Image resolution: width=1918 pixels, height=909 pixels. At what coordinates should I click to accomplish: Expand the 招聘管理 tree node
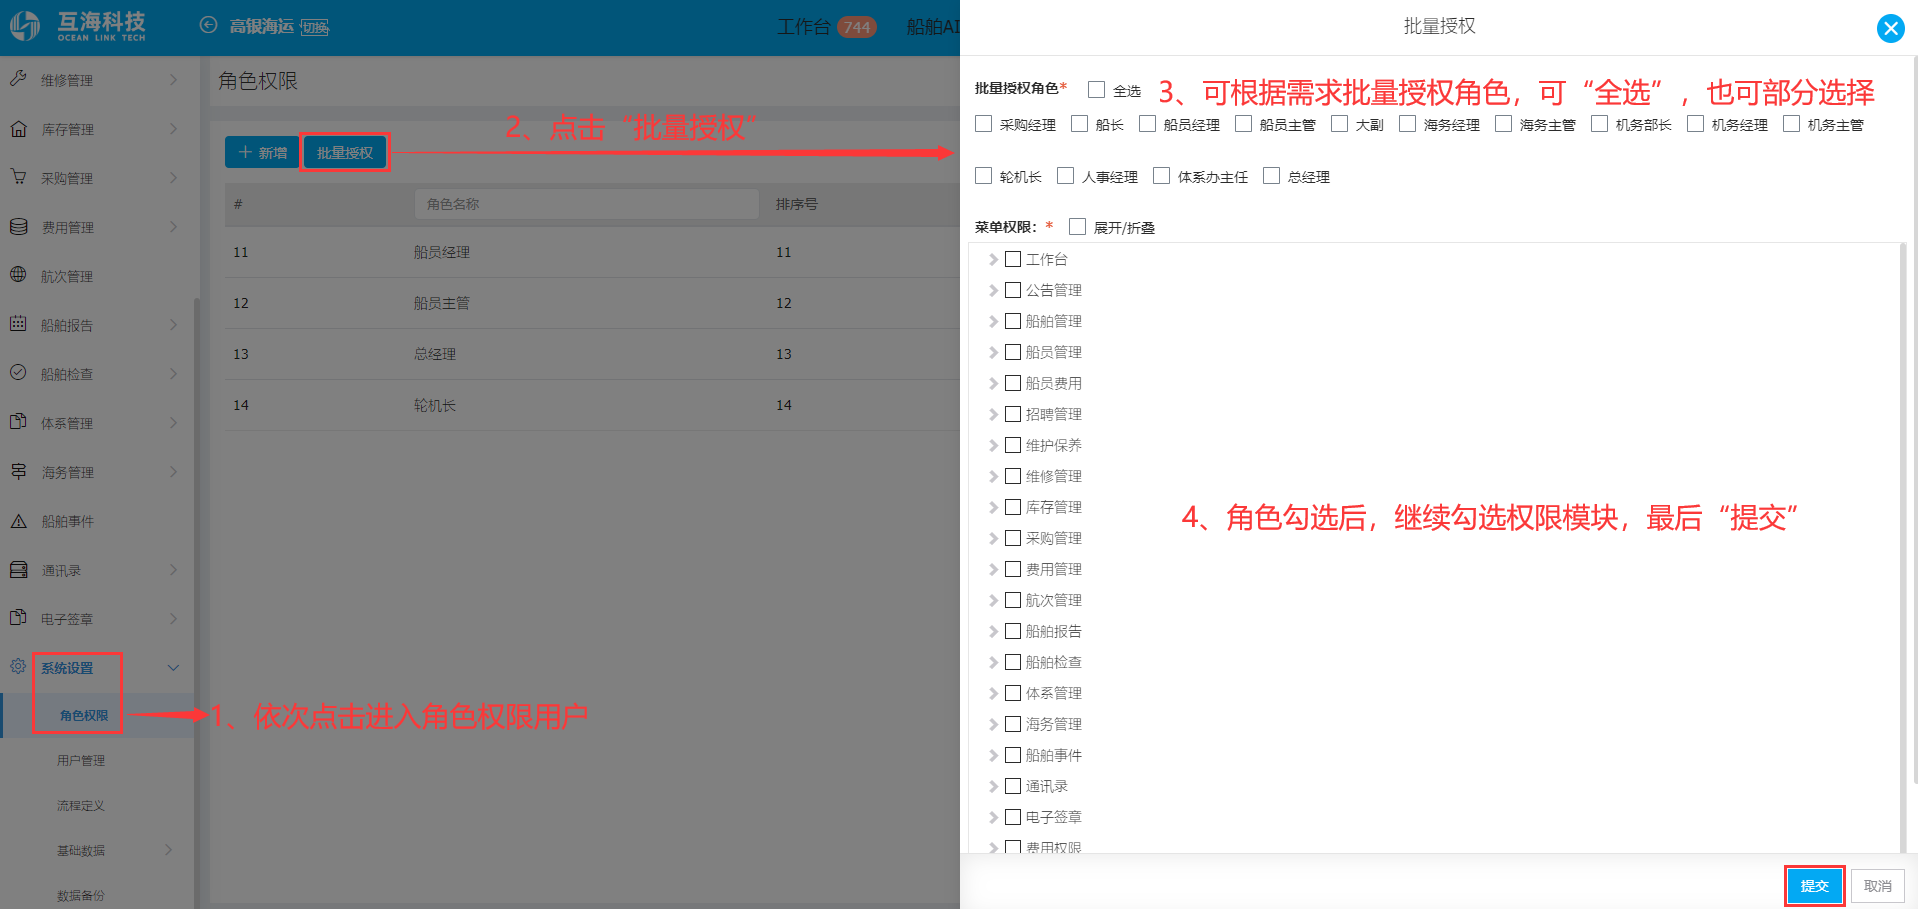[x=993, y=414]
